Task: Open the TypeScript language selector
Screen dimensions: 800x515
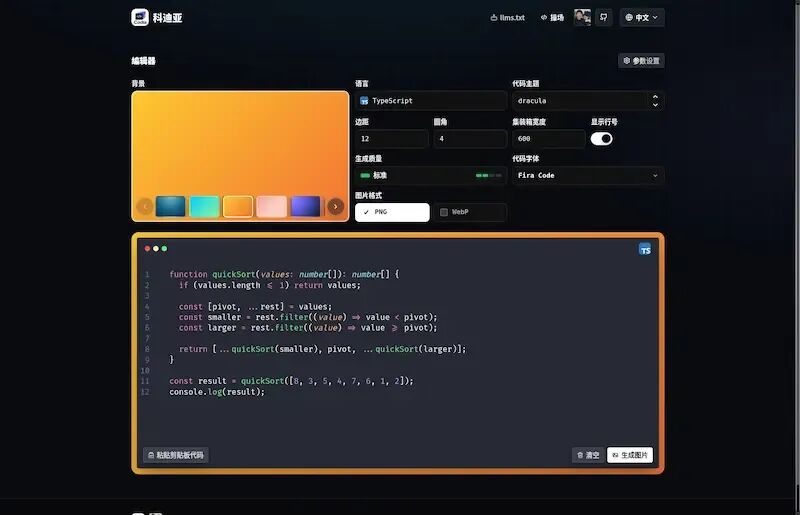Action: pyautogui.click(x=431, y=101)
